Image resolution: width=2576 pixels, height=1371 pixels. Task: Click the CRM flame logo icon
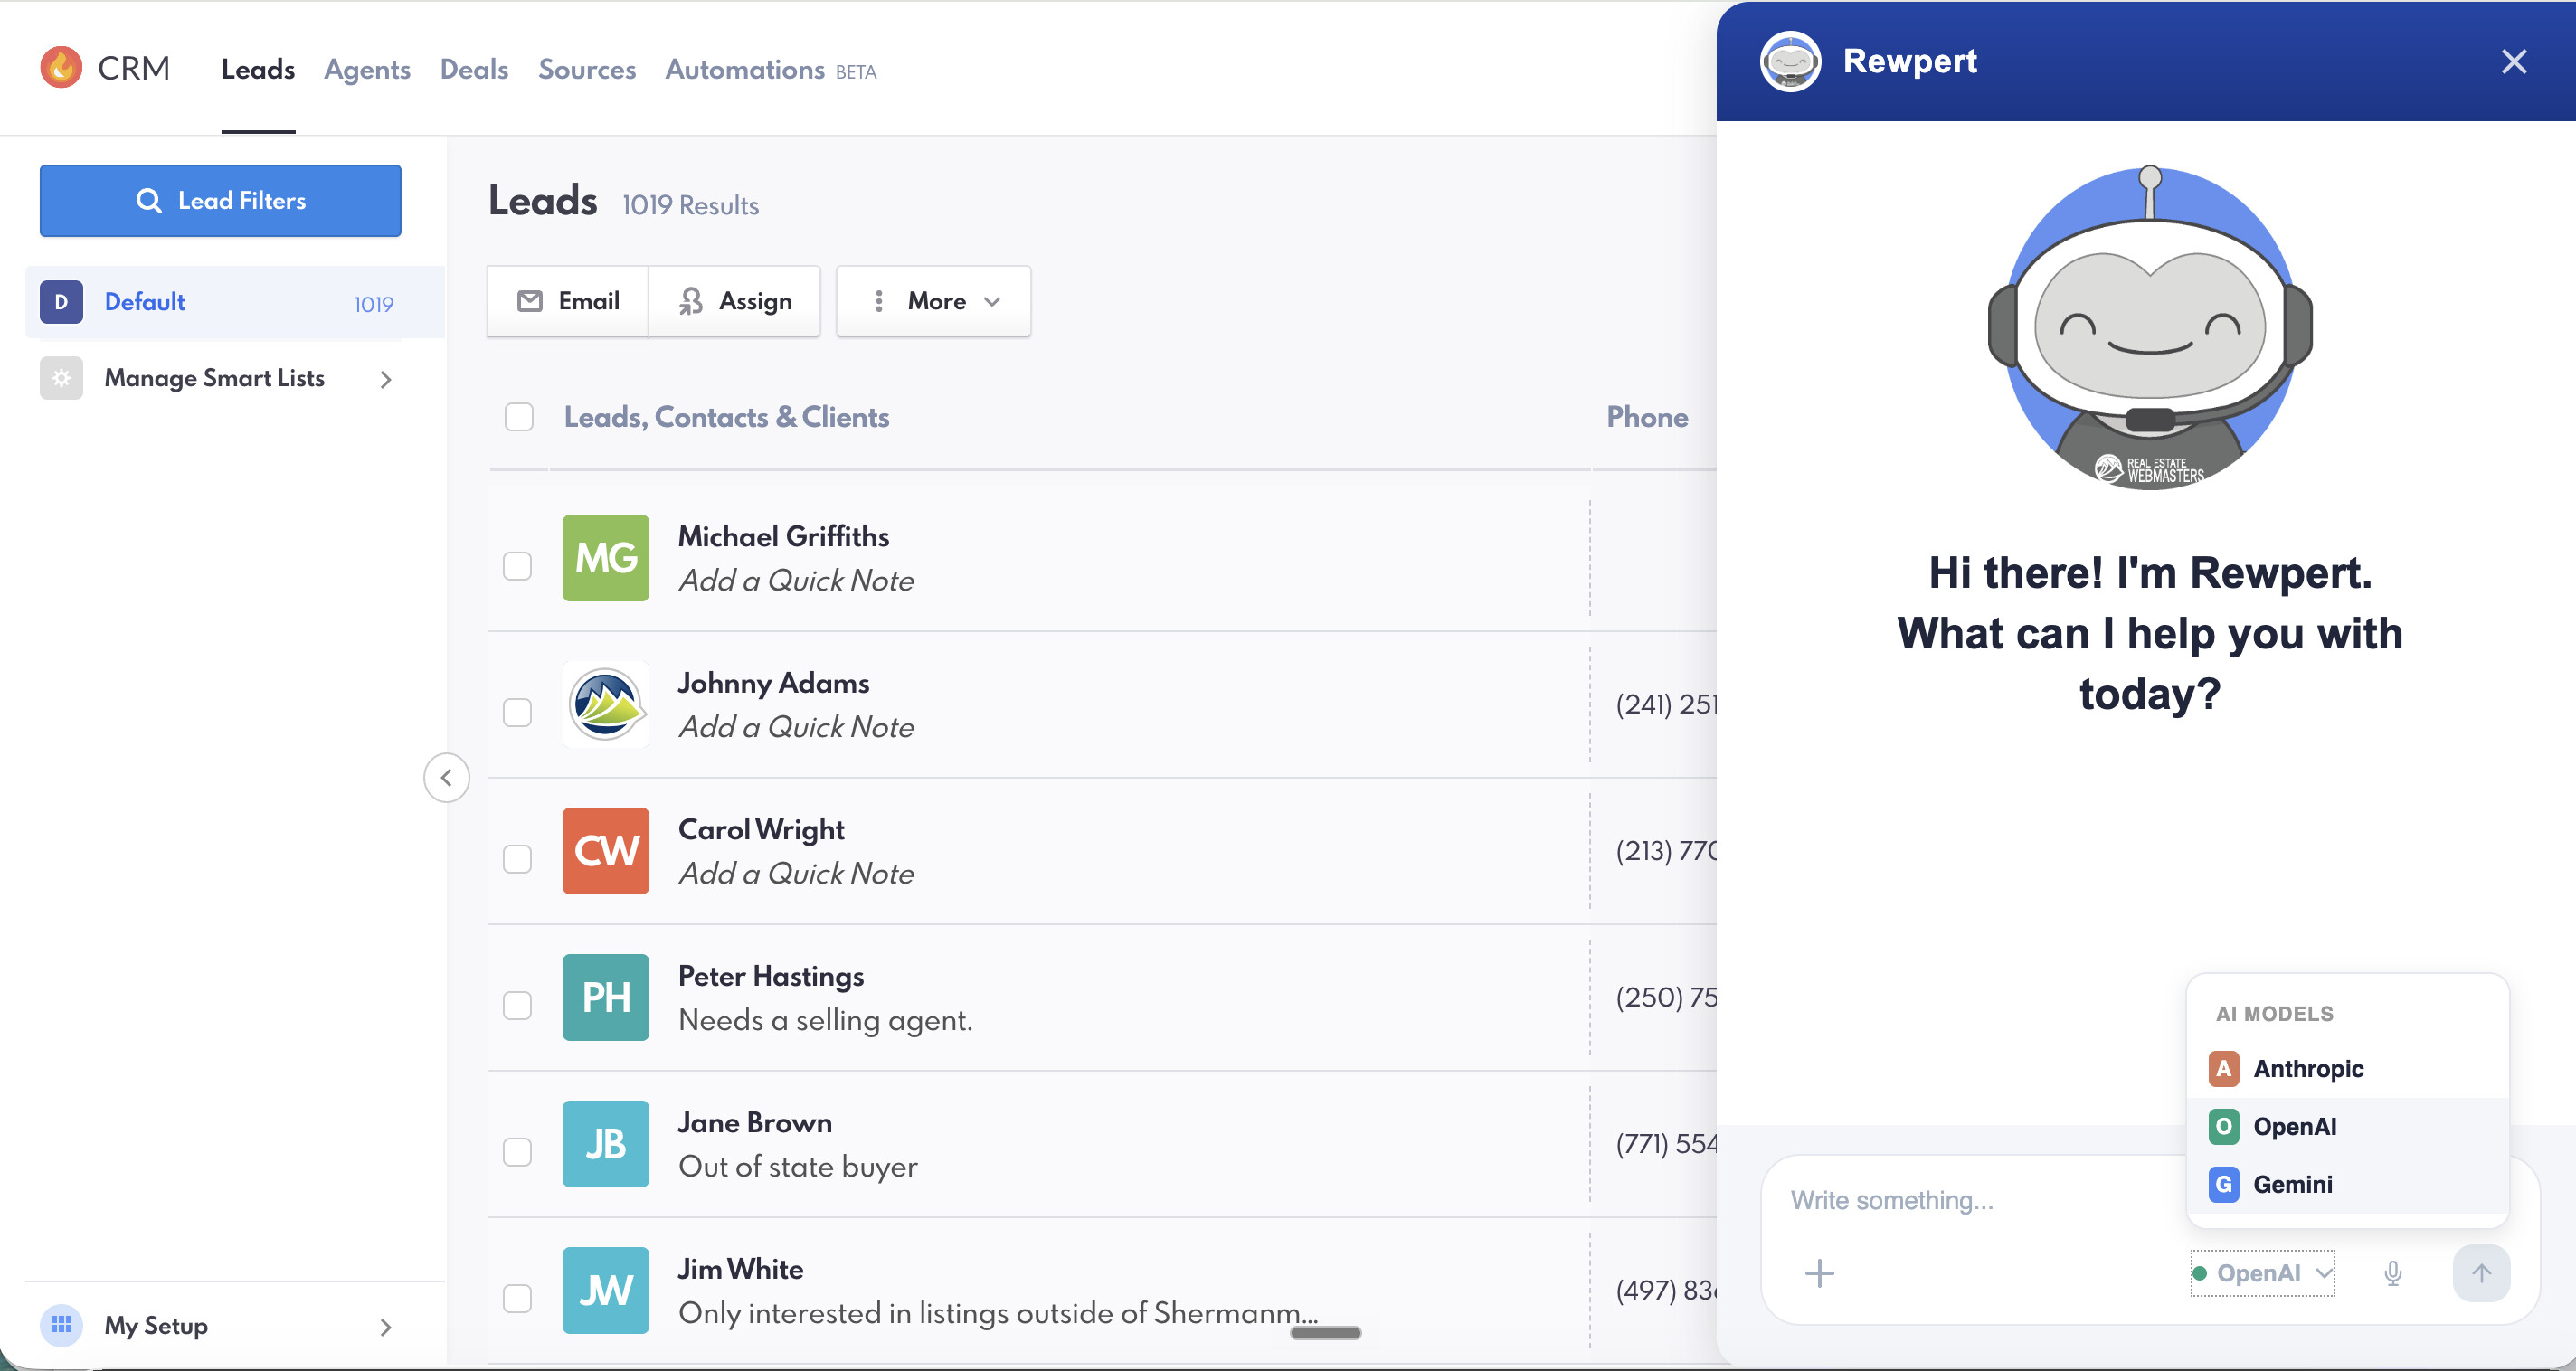coord(61,68)
